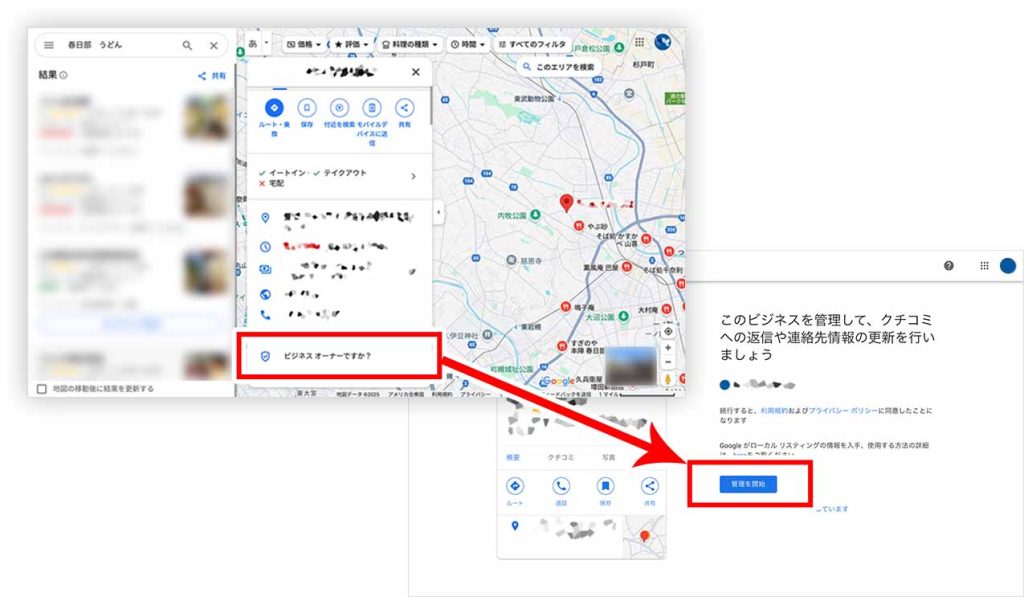This screenshot has width=1024, height=597.
Task: Click the account avatar in the Maps window
Action: (x=663, y=42)
